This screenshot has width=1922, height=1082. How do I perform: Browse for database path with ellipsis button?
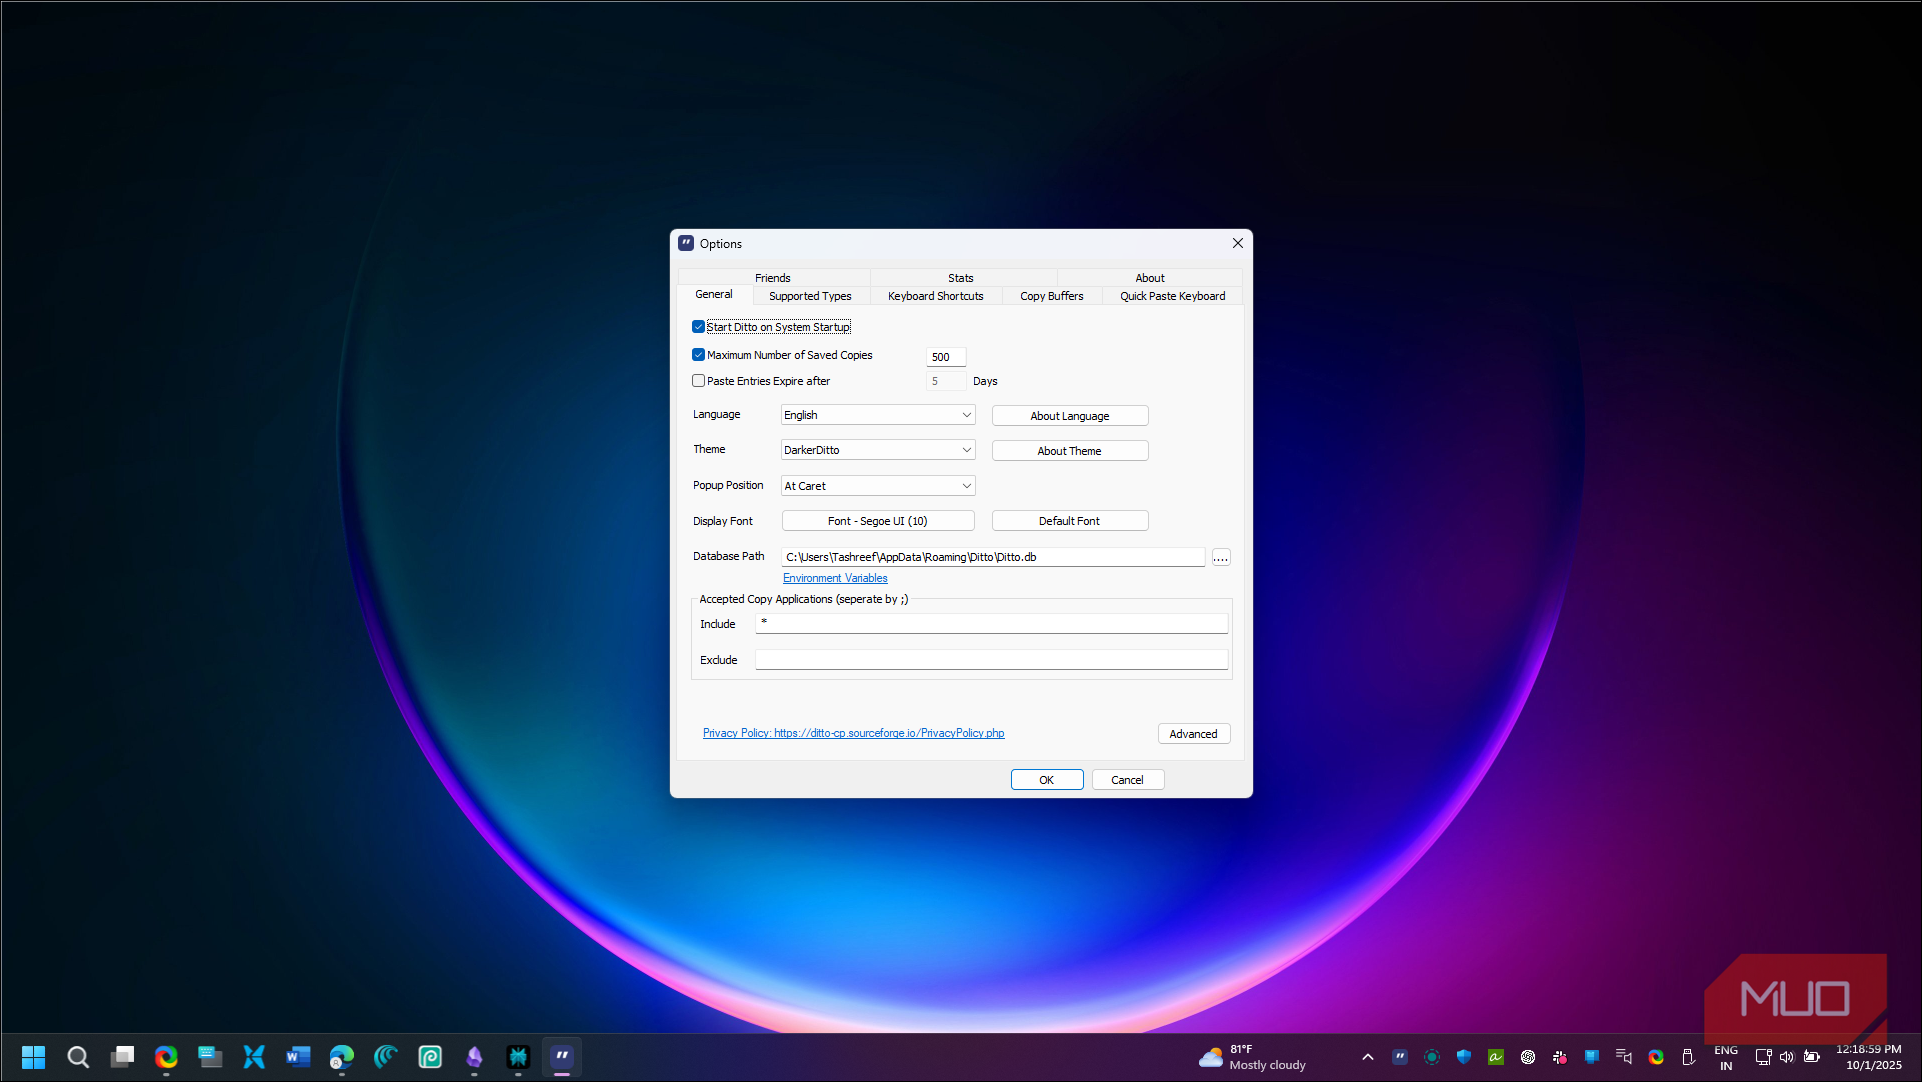pyautogui.click(x=1221, y=558)
